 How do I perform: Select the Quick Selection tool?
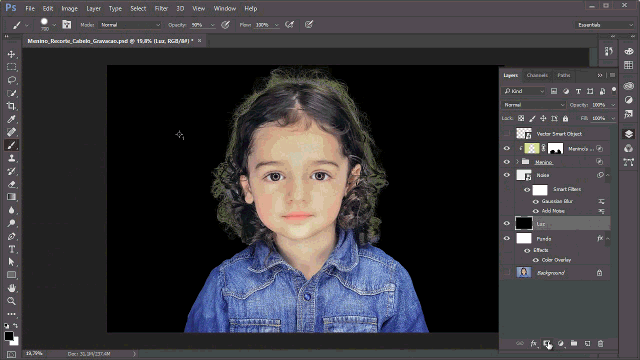tap(11, 93)
